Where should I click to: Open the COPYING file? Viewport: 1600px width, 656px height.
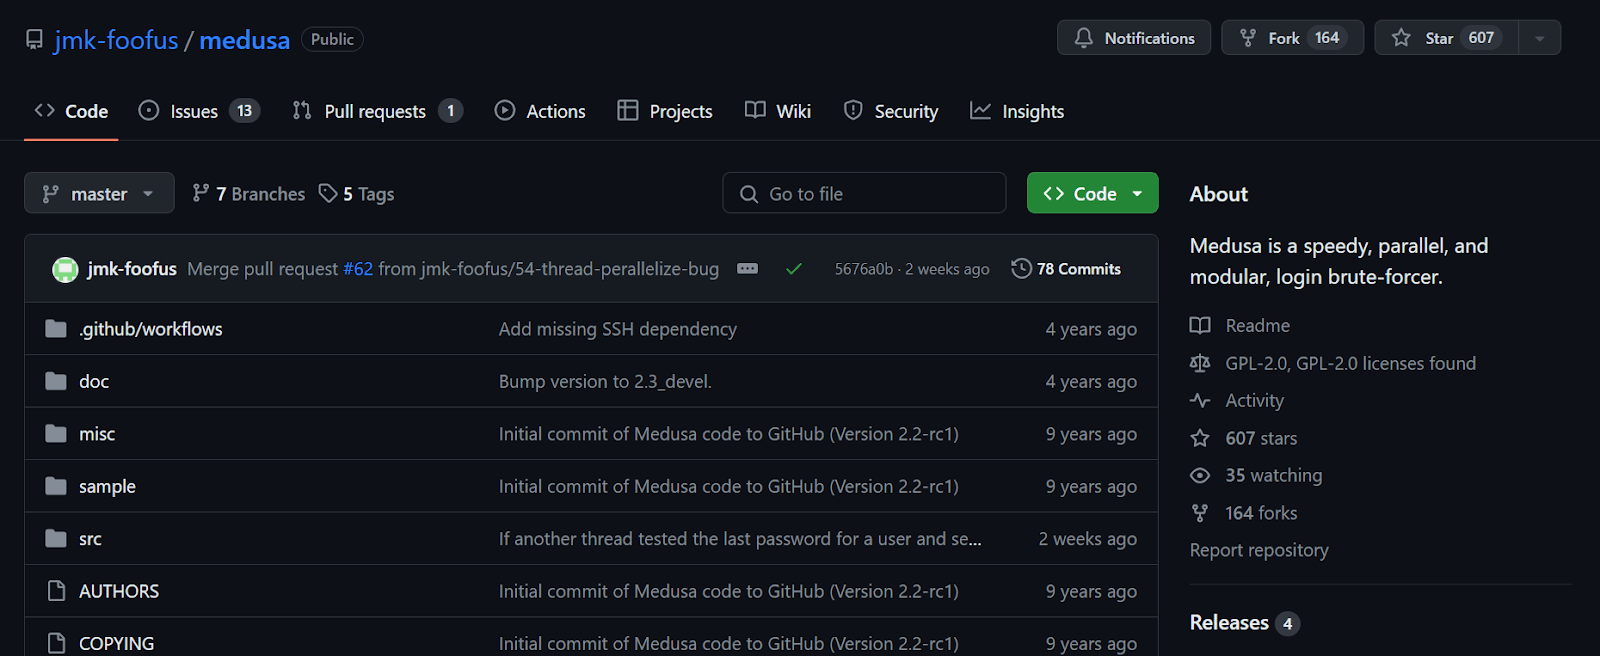click(x=117, y=643)
